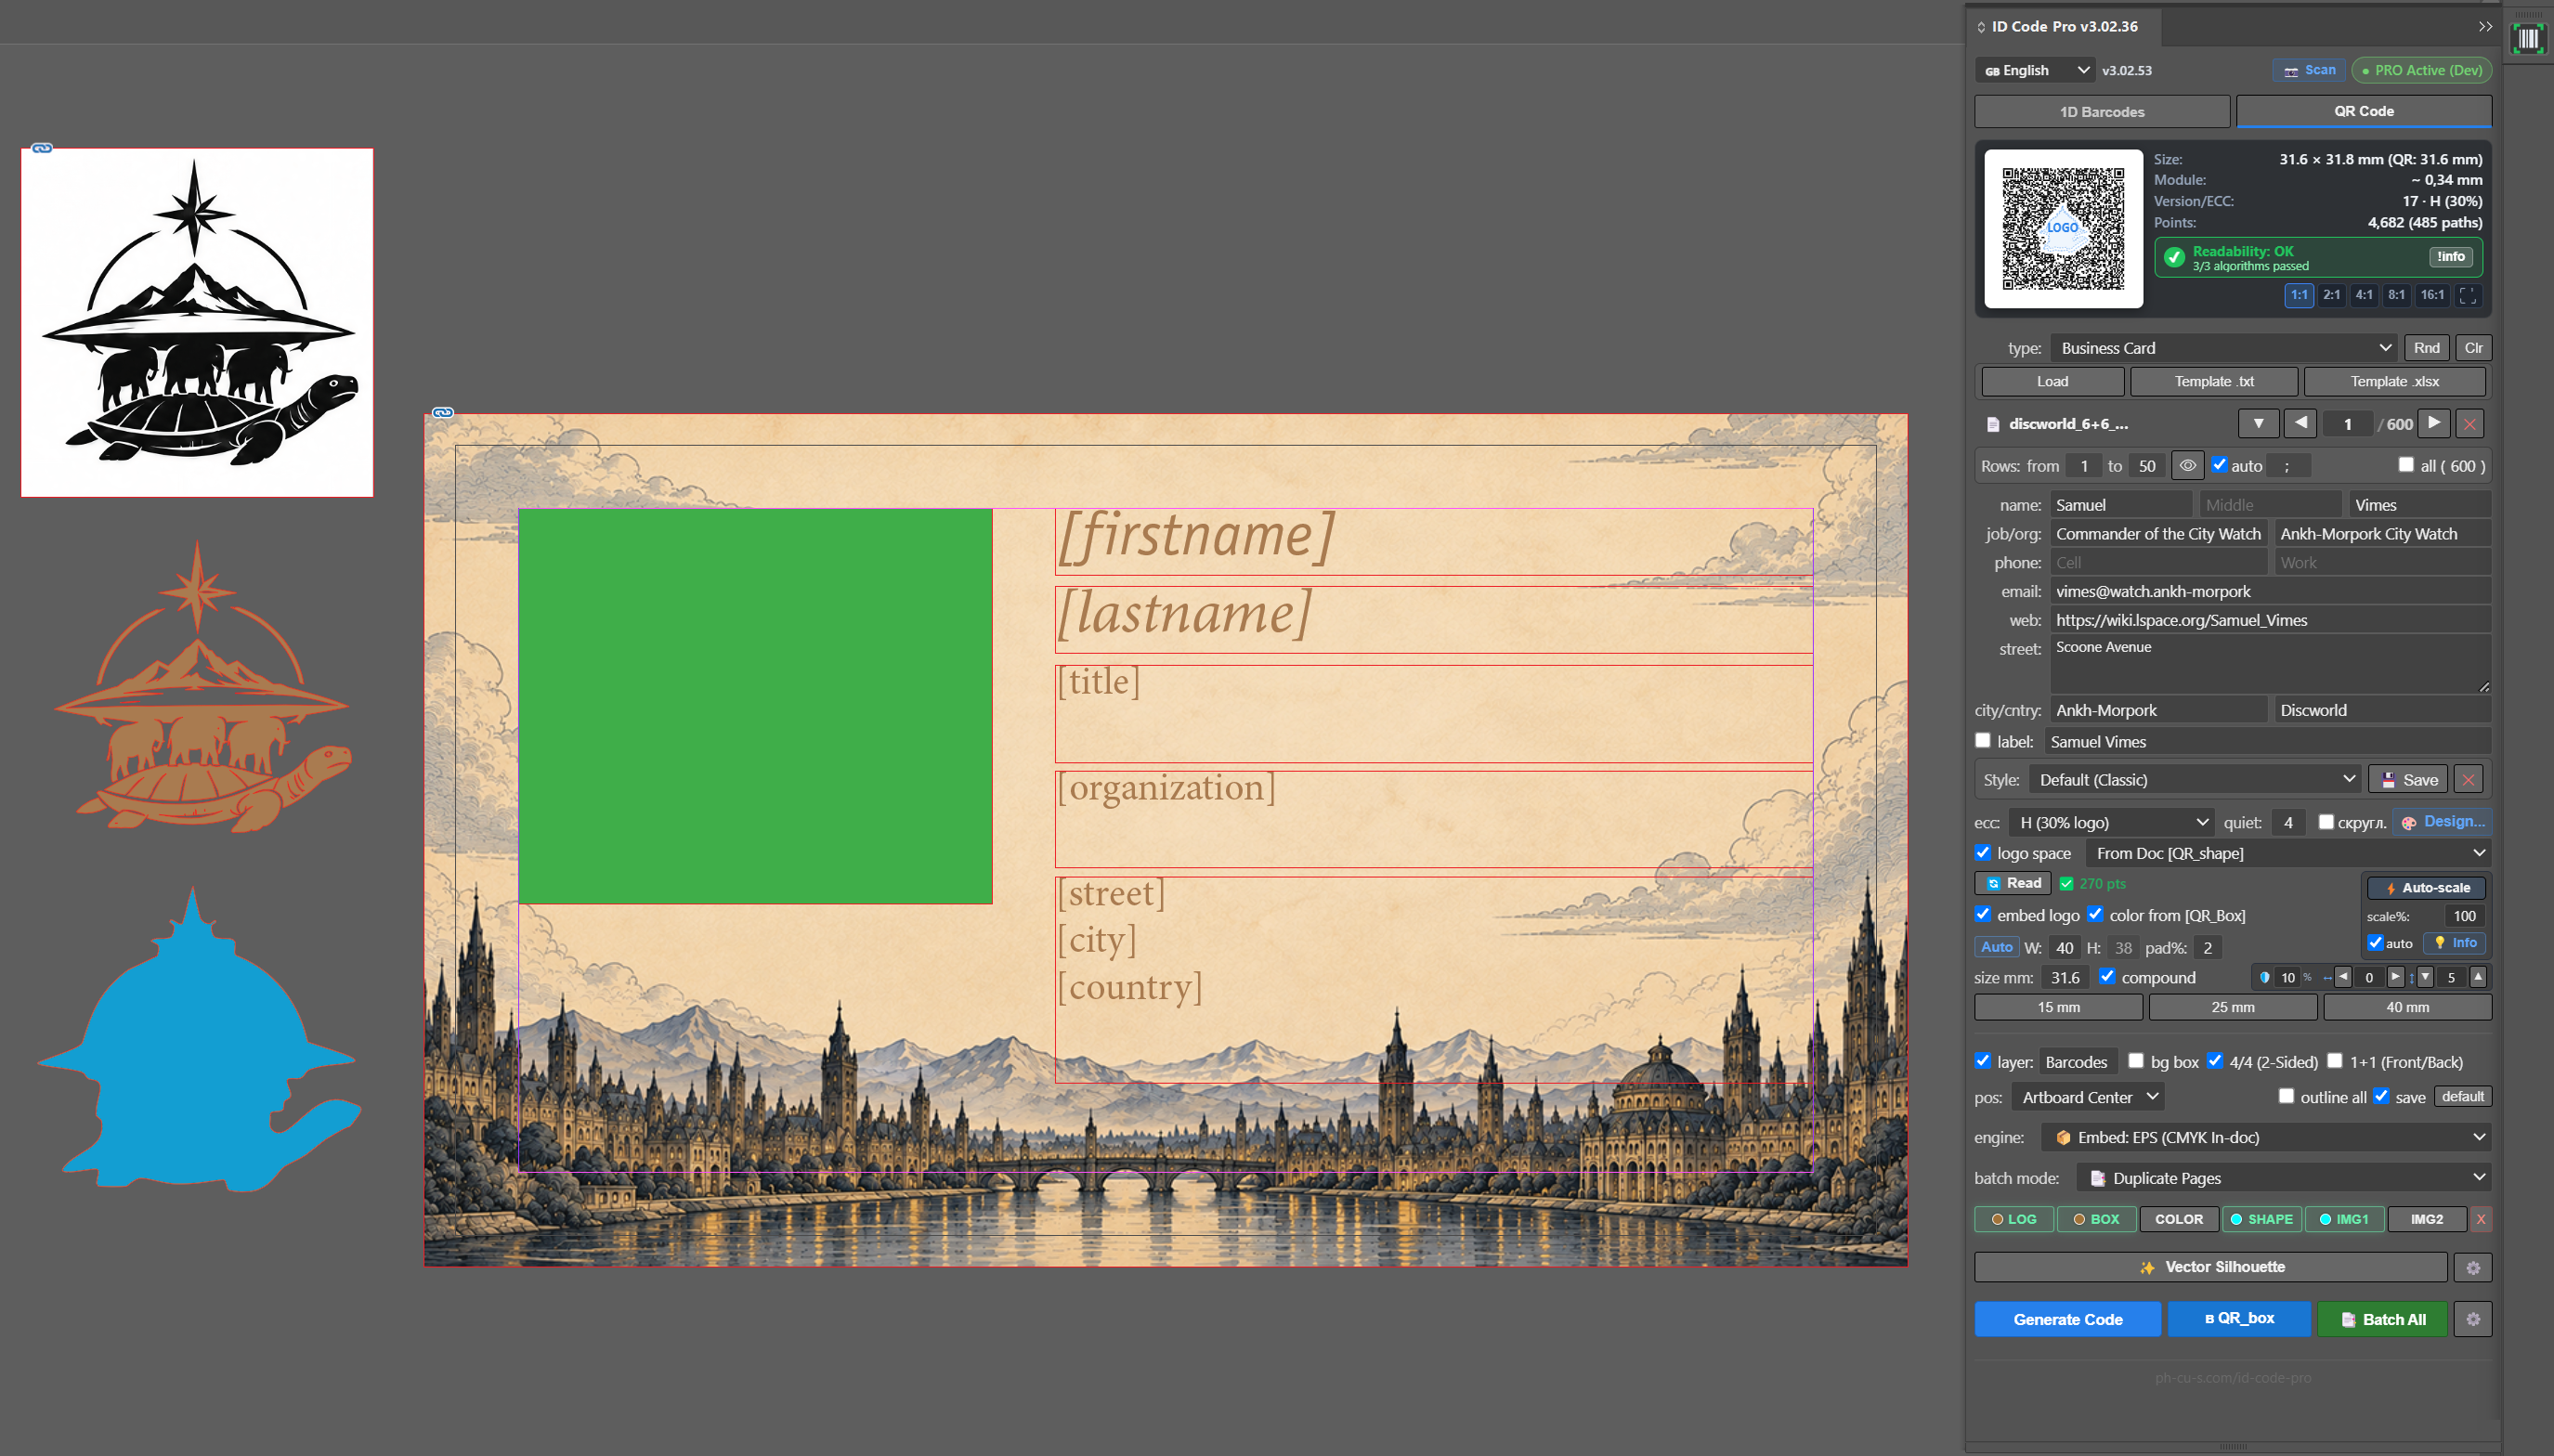Image resolution: width=2554 pixels, height=1456 pixels.
Task: Toggle the logo space checkbox
Action: [x=1983, y=852]
